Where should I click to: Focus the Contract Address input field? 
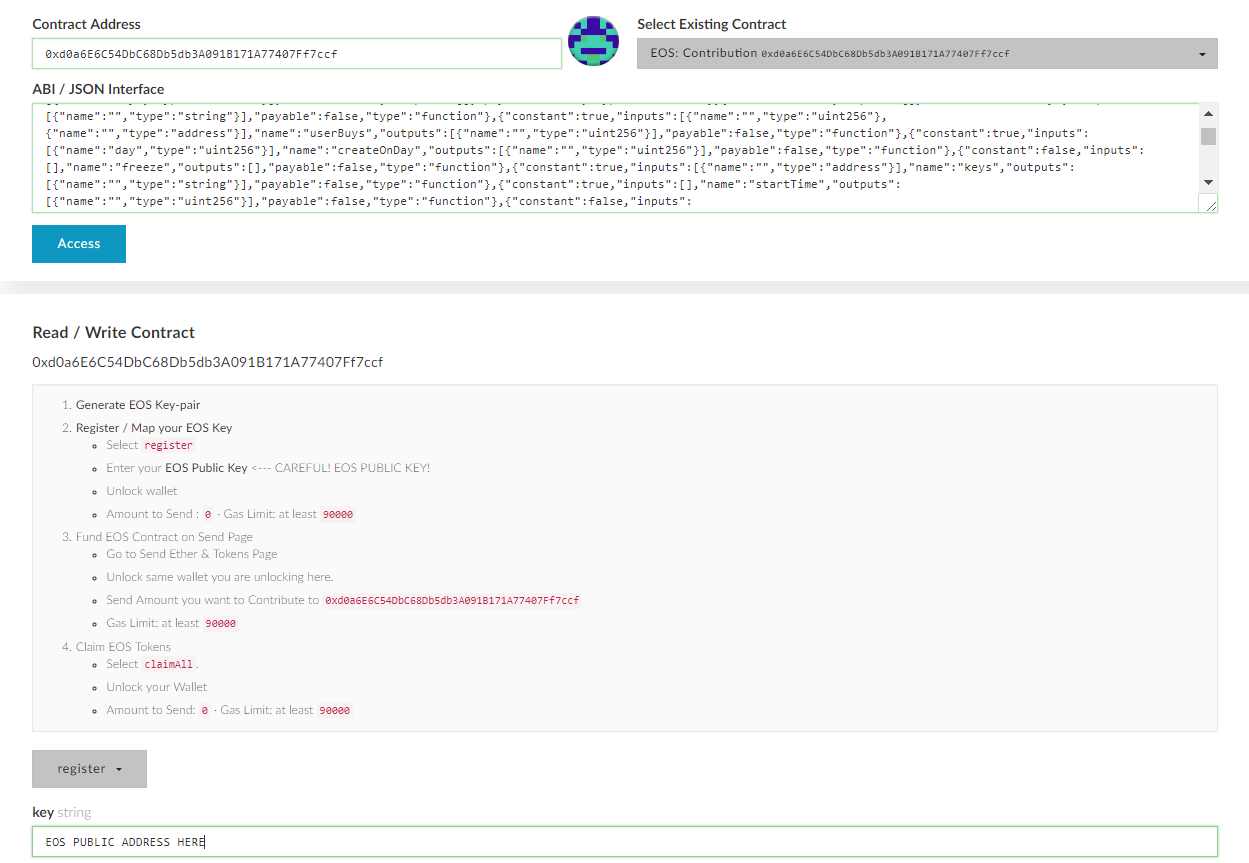point(296,54)
